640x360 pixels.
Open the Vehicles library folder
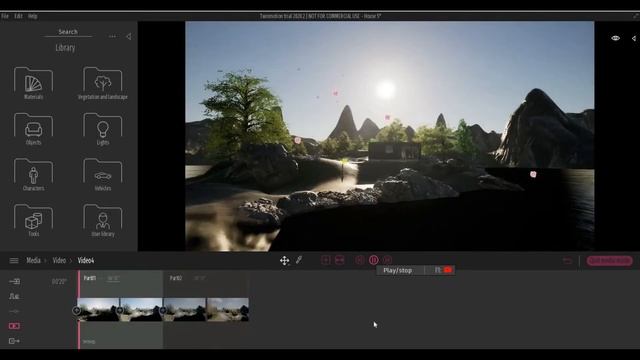102,175
